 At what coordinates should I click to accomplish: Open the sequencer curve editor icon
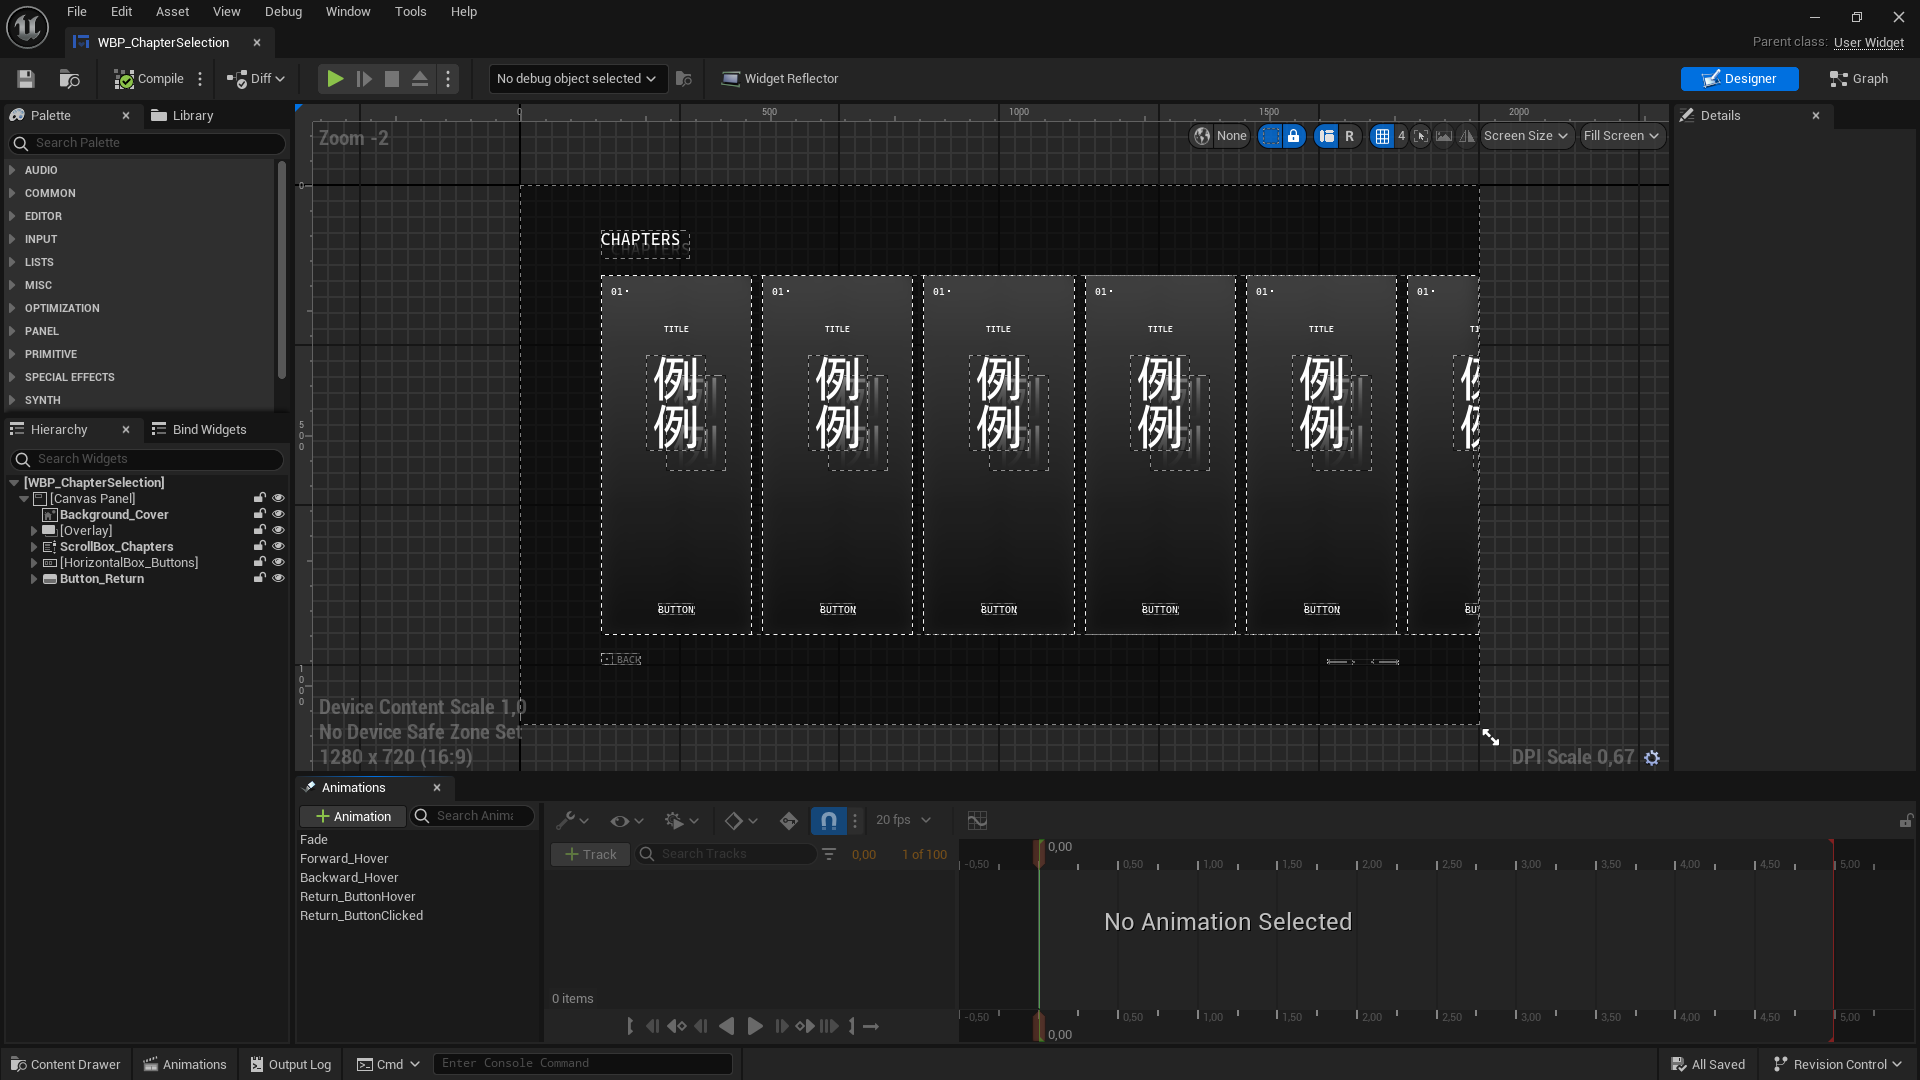[977, 821]
